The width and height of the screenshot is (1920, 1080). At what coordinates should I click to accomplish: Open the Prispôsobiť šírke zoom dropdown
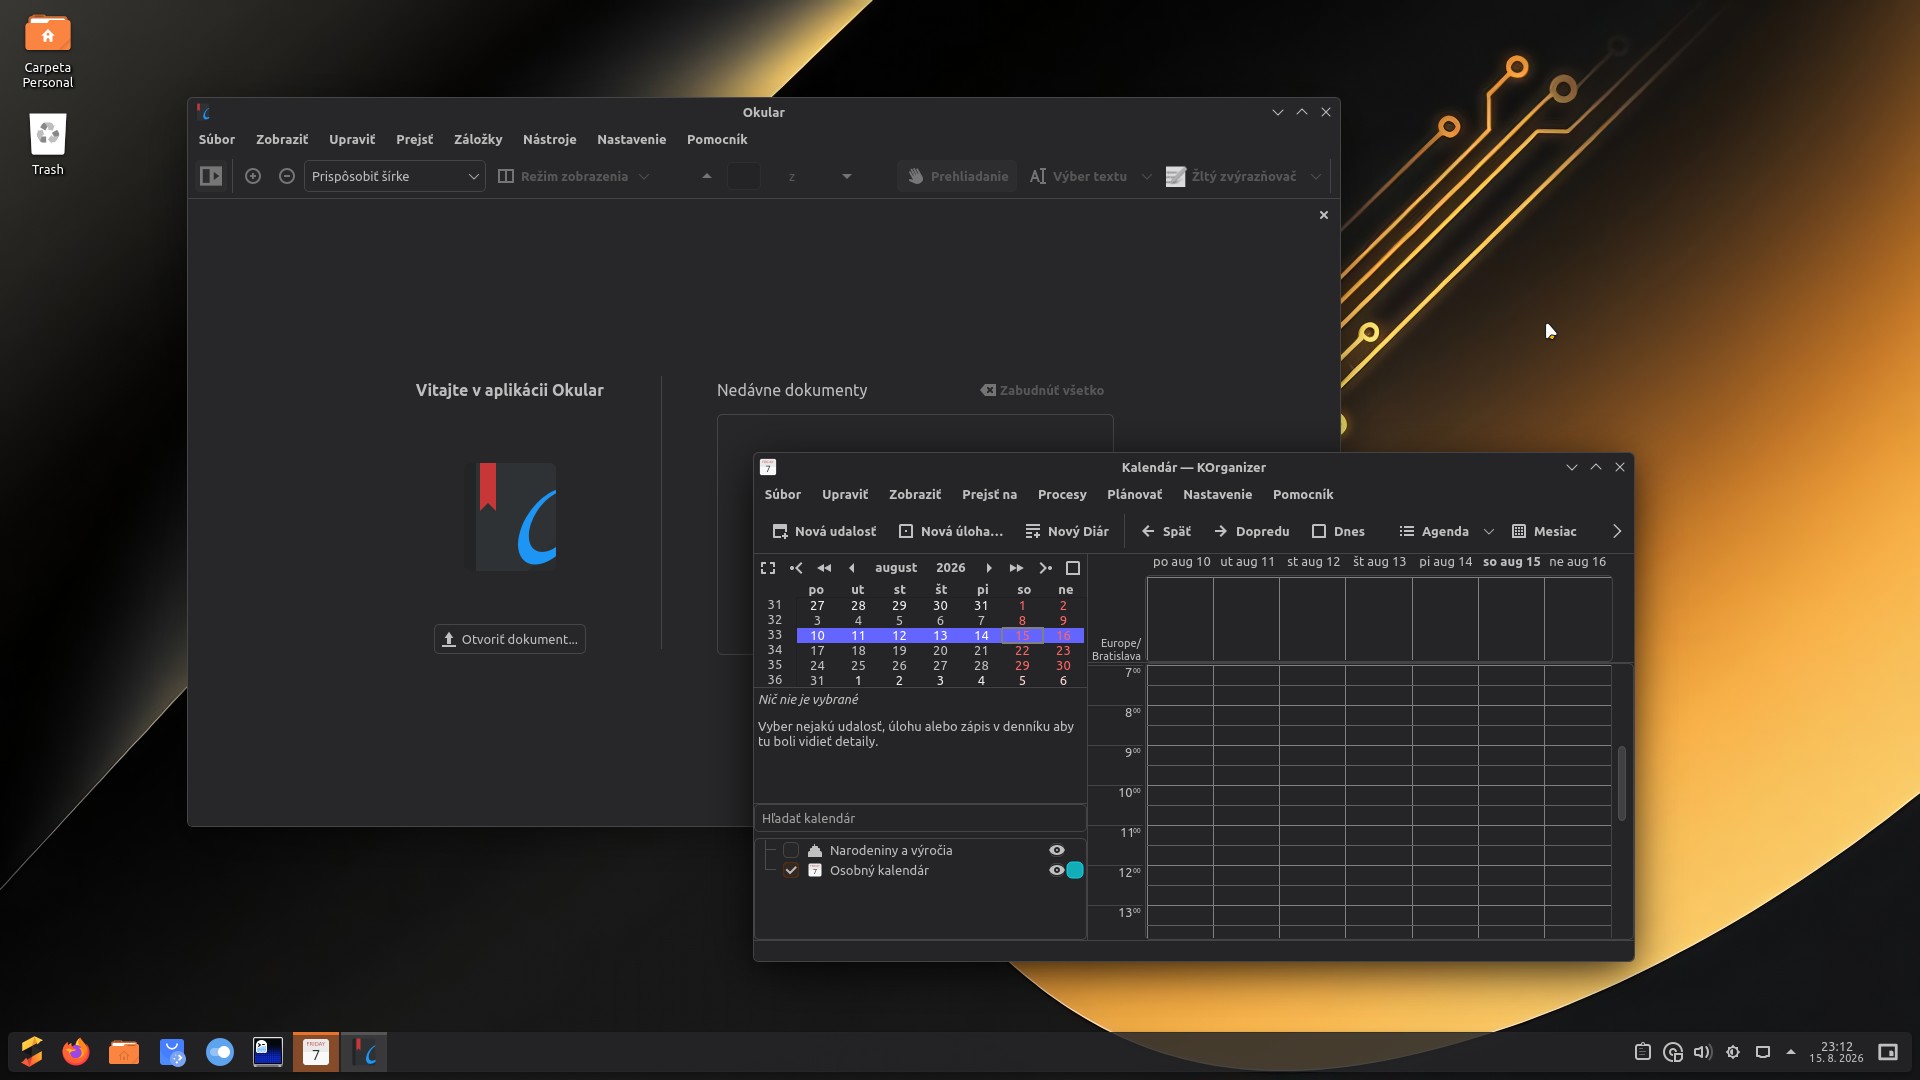point(395,177)
